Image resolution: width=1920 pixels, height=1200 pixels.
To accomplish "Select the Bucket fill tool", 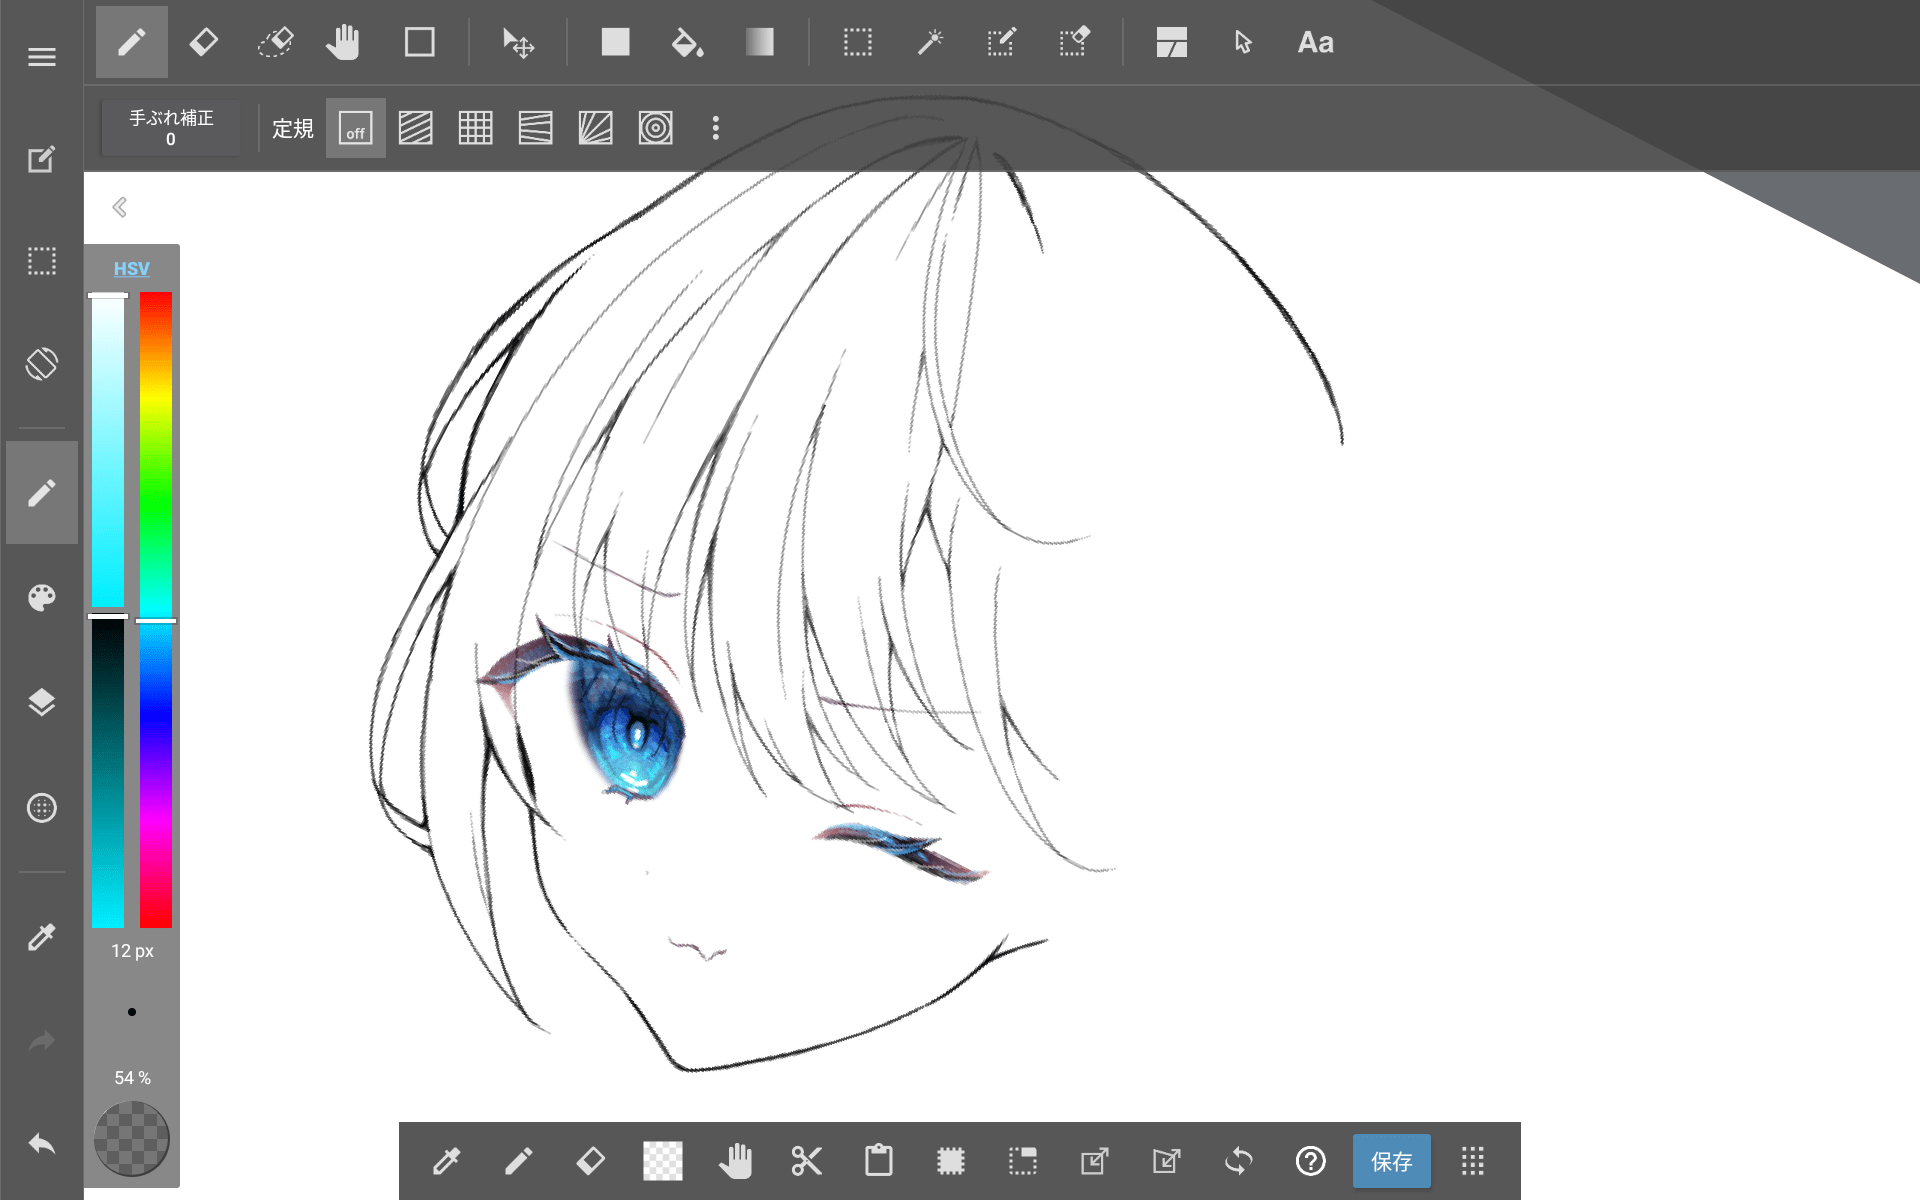I will pyautogui.click(x=687, y=43).
